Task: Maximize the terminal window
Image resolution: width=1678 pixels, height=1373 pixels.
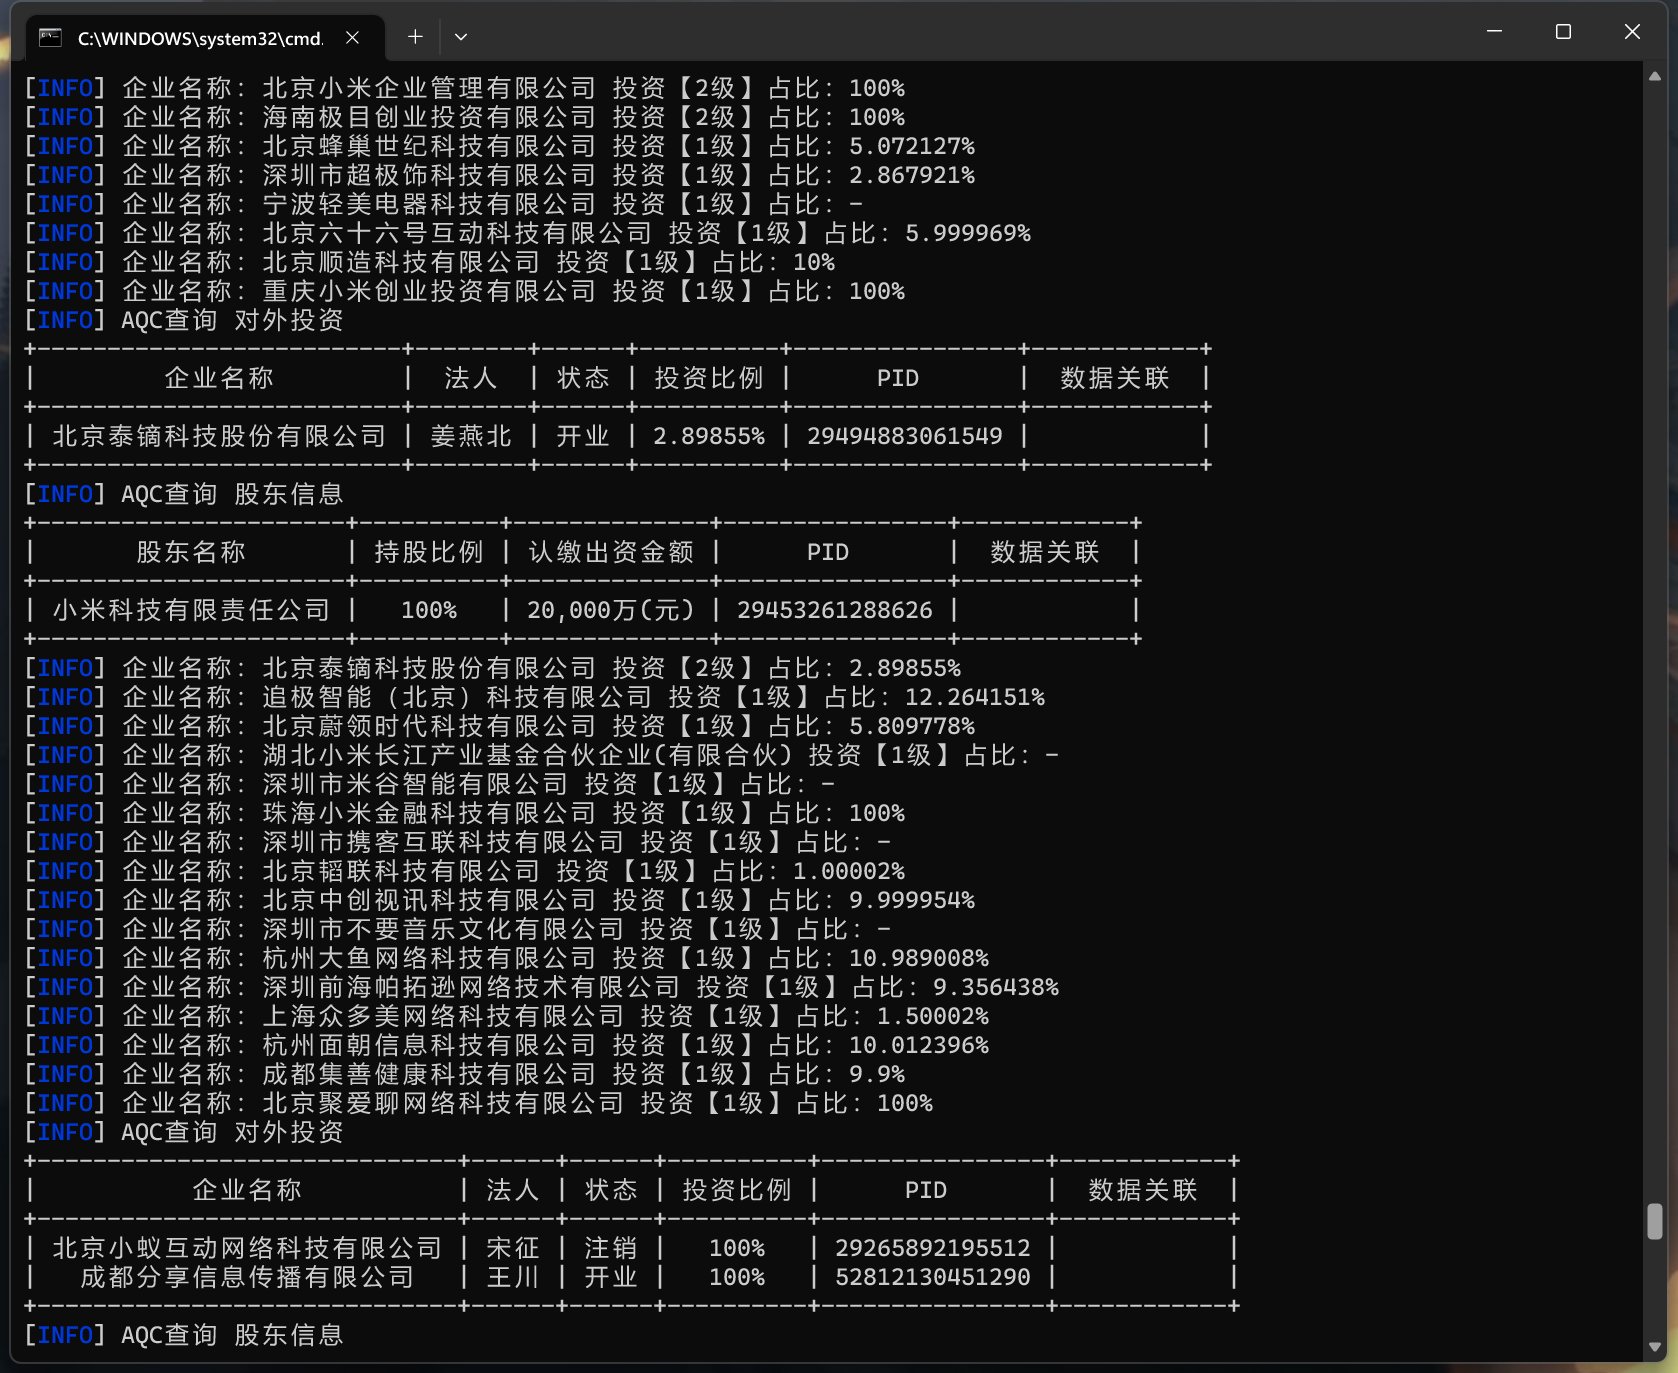Action: 1563,32
